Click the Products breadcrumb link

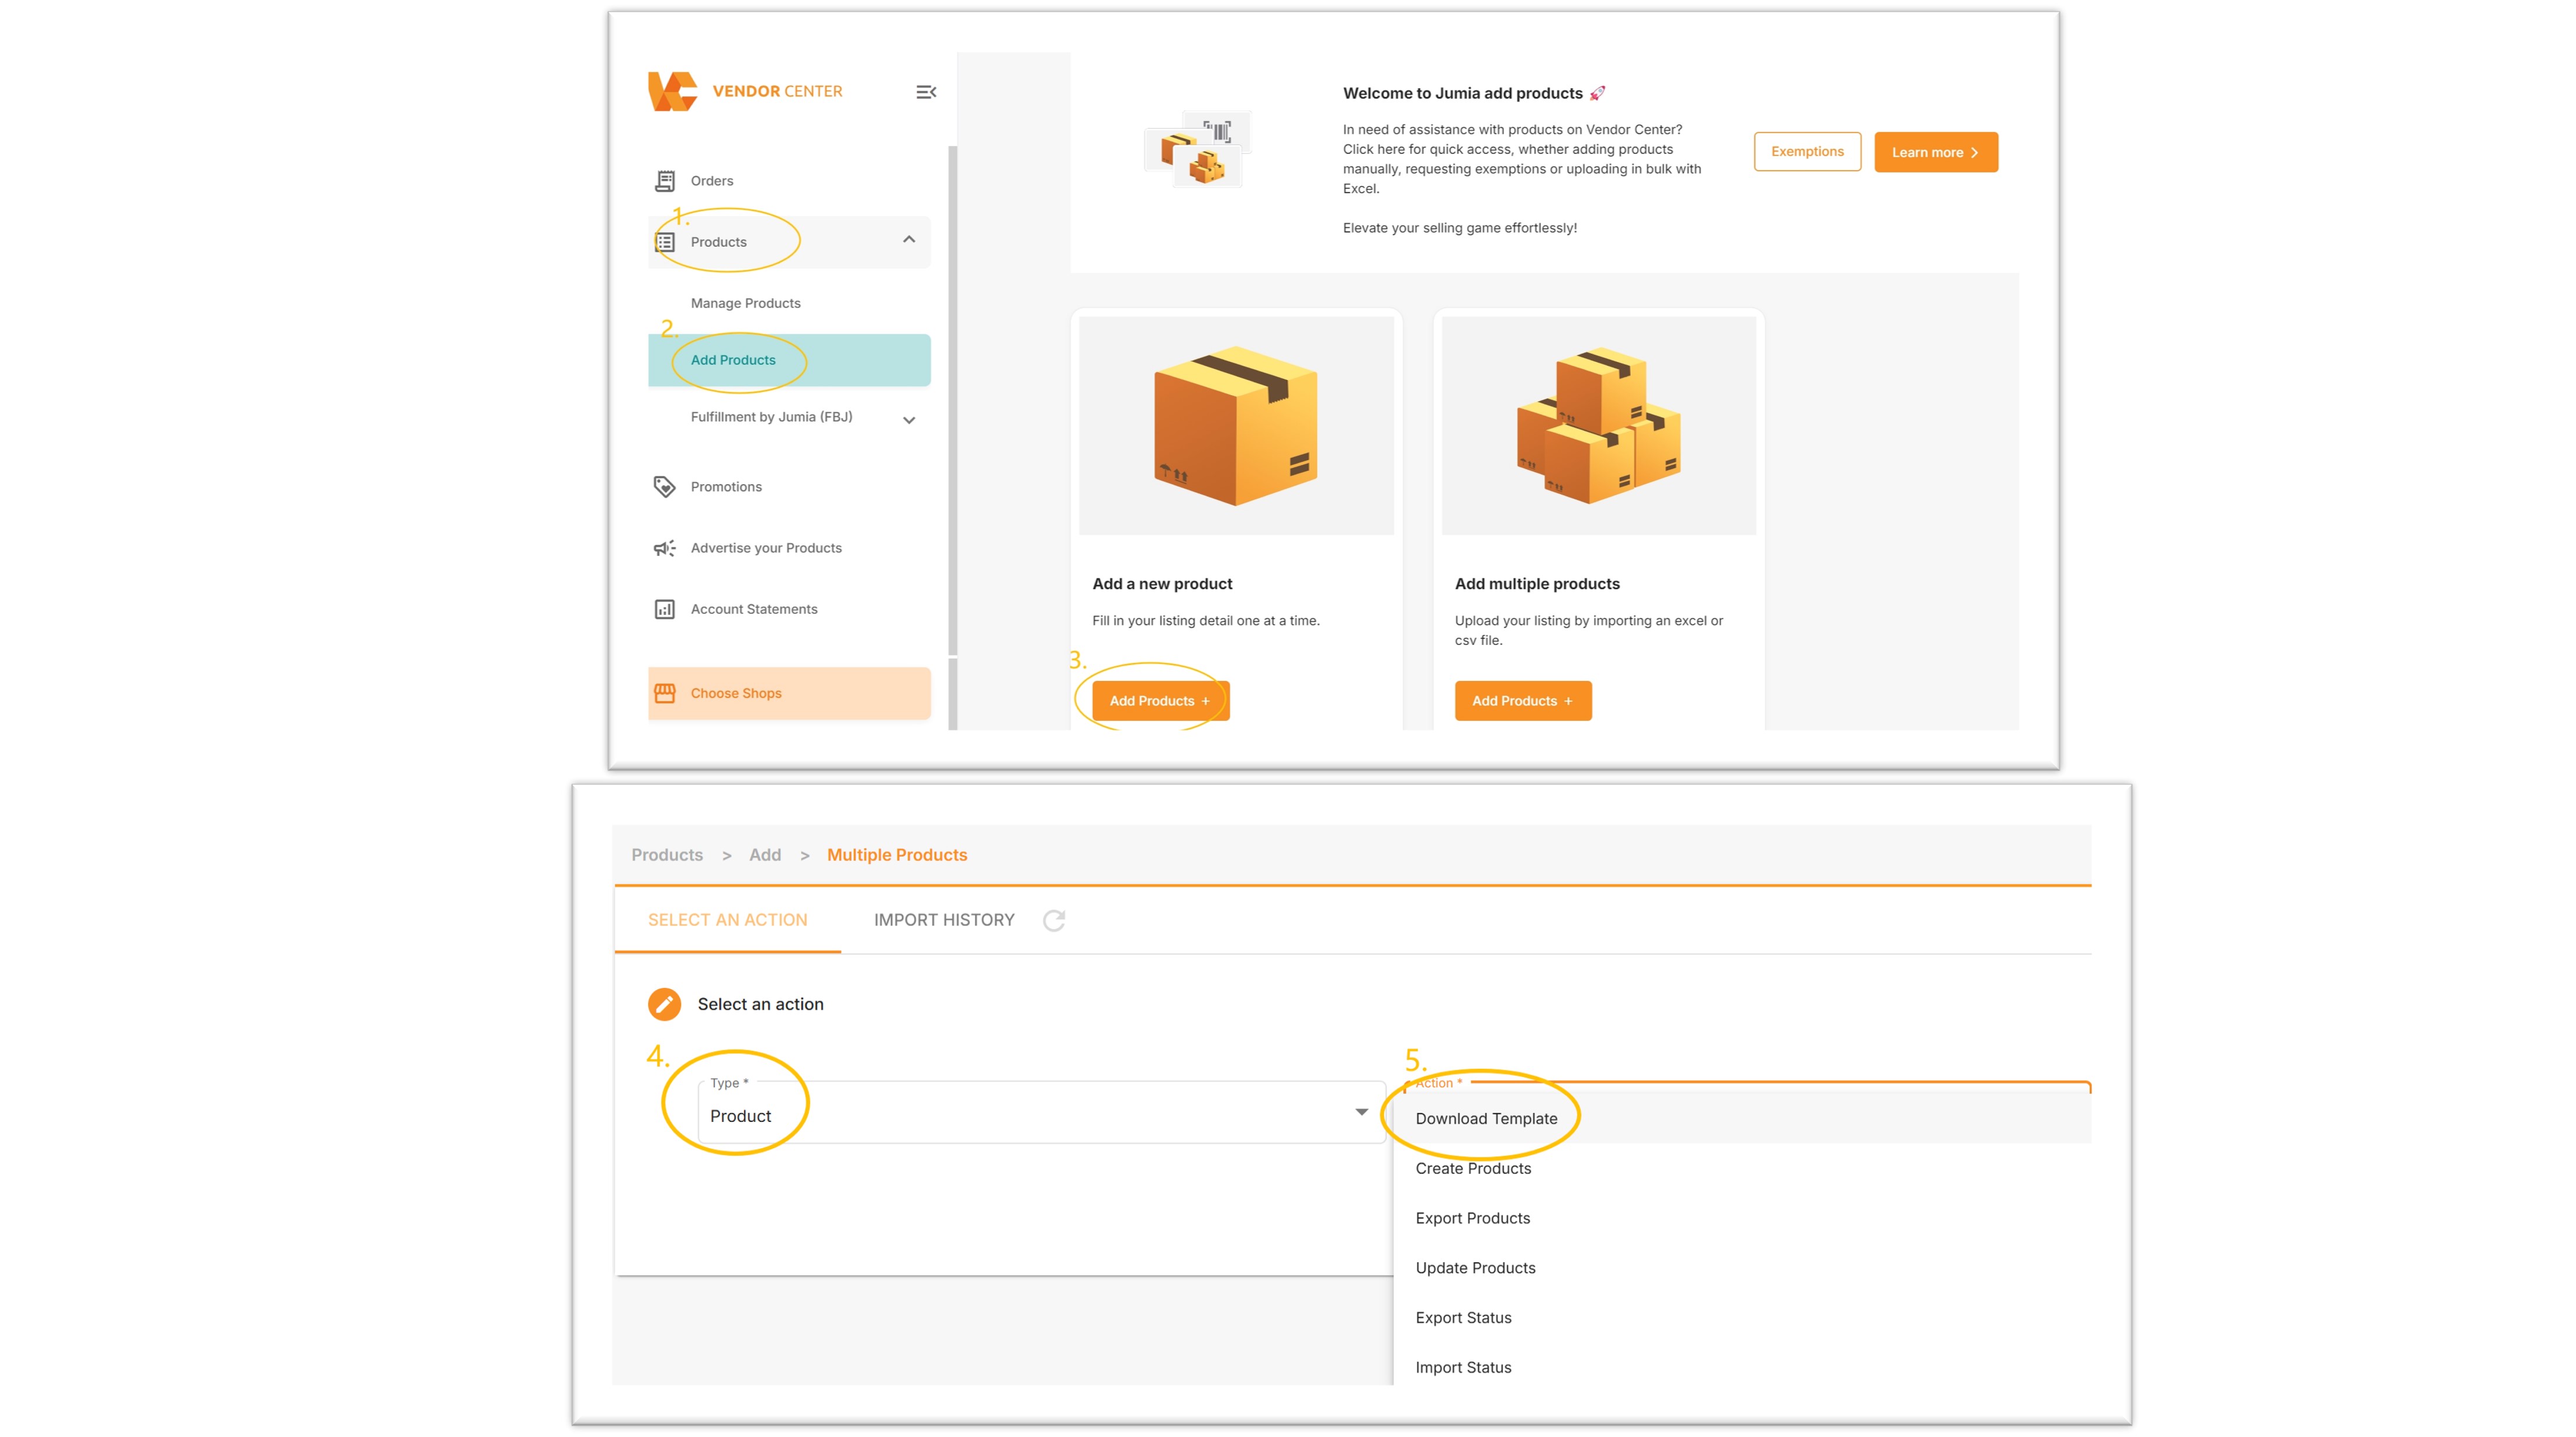(667, 855)
